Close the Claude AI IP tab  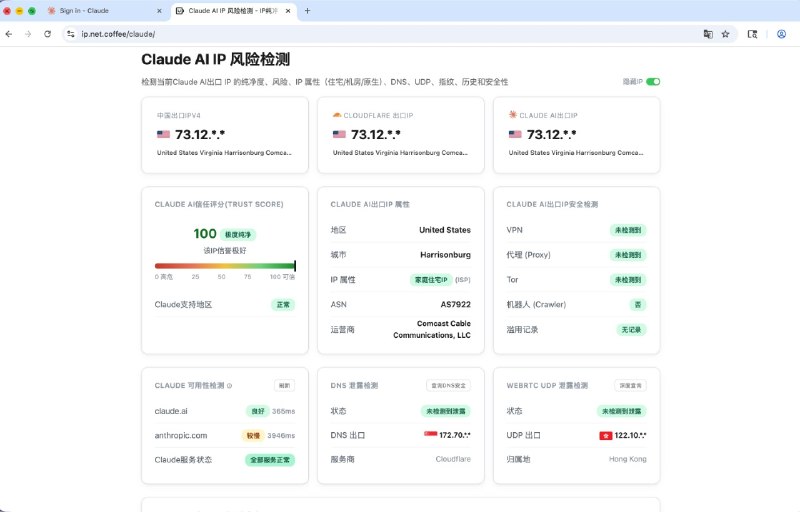(288, 11)
